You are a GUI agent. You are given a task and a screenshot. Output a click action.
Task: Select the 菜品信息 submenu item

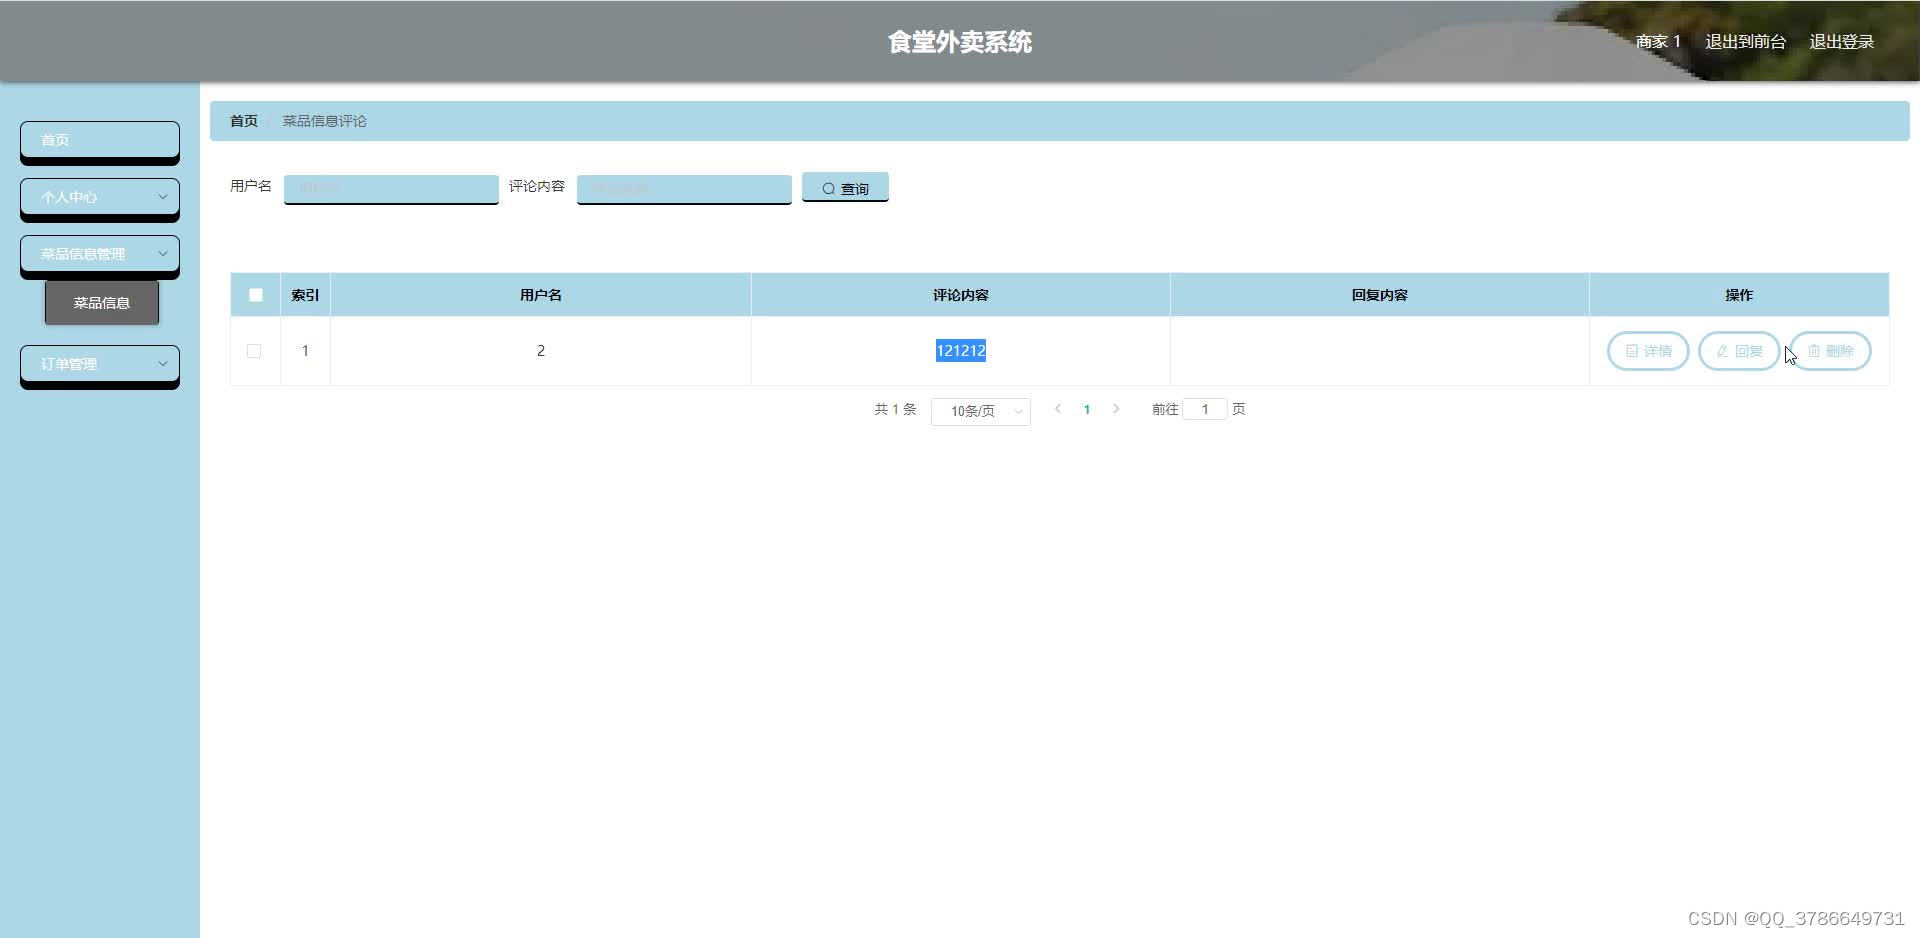click(102, 303)
